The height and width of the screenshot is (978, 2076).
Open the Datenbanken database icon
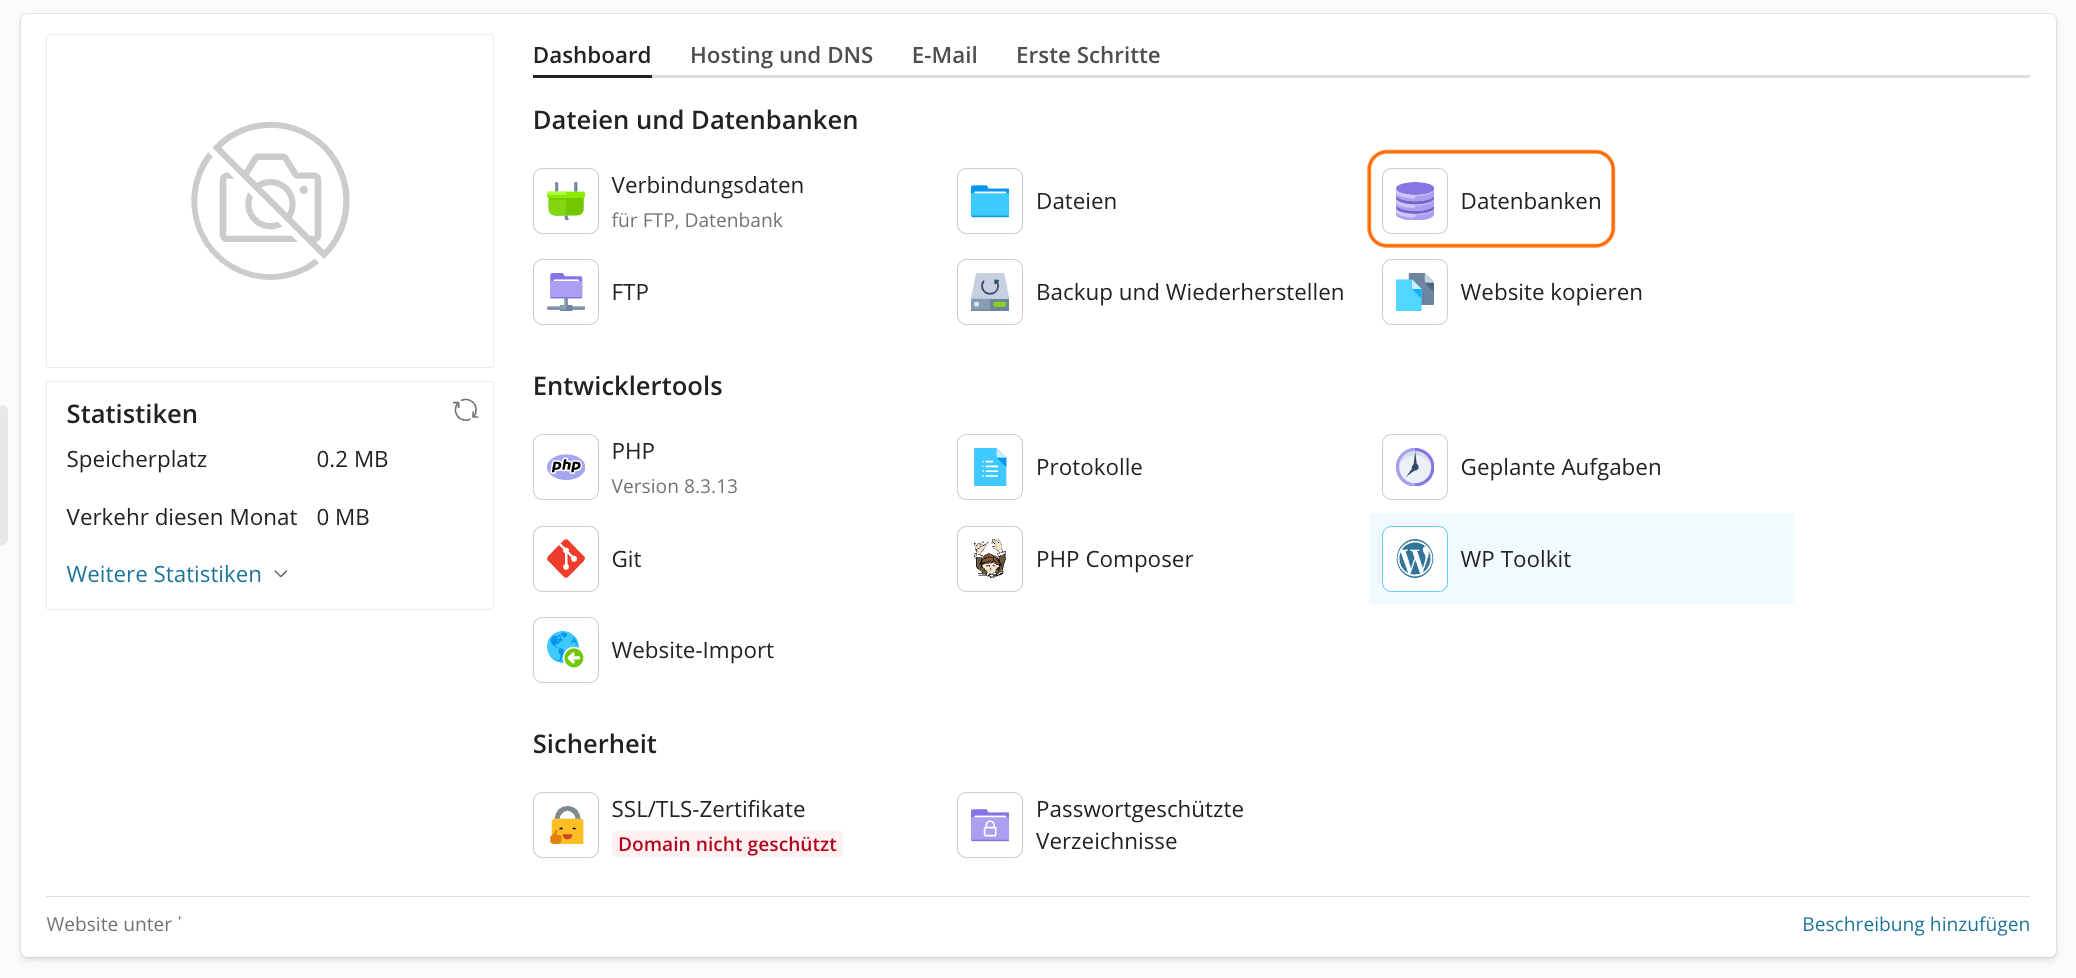coord(1415,201)
